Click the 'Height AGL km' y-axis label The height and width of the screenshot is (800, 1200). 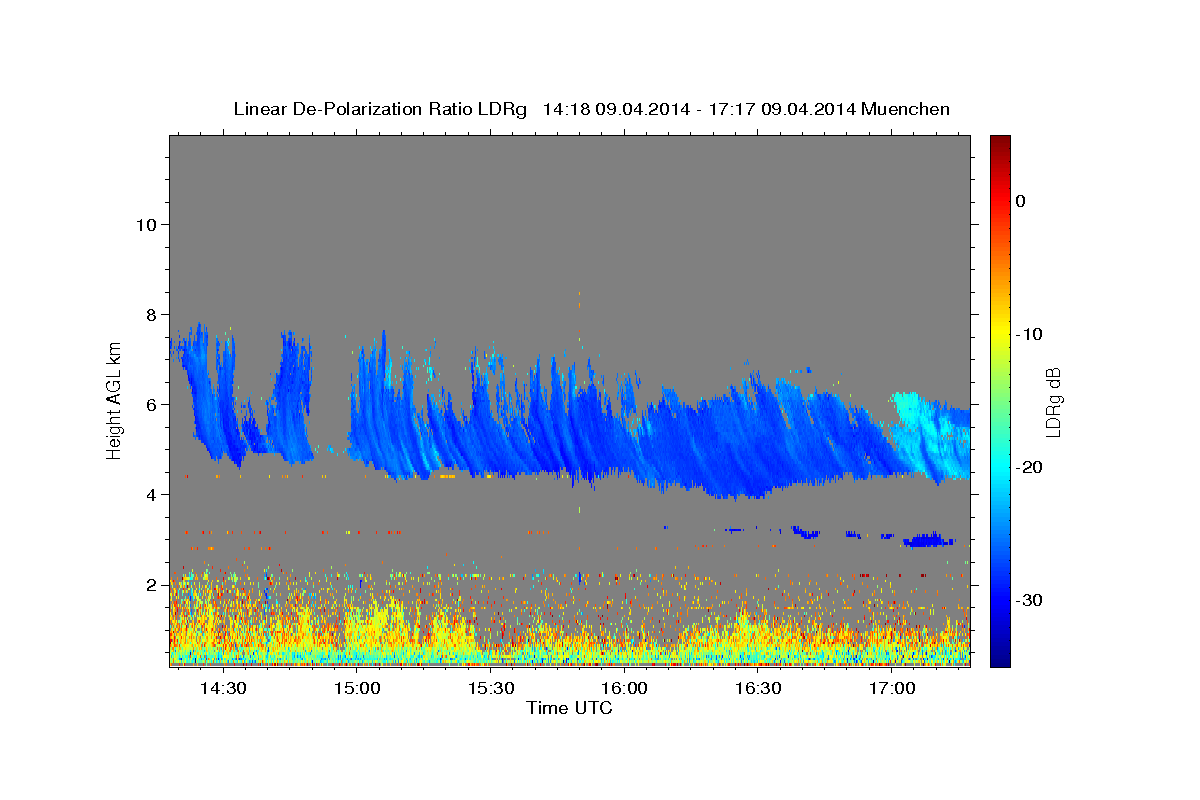pyautogui.click(x=115, y=401)
